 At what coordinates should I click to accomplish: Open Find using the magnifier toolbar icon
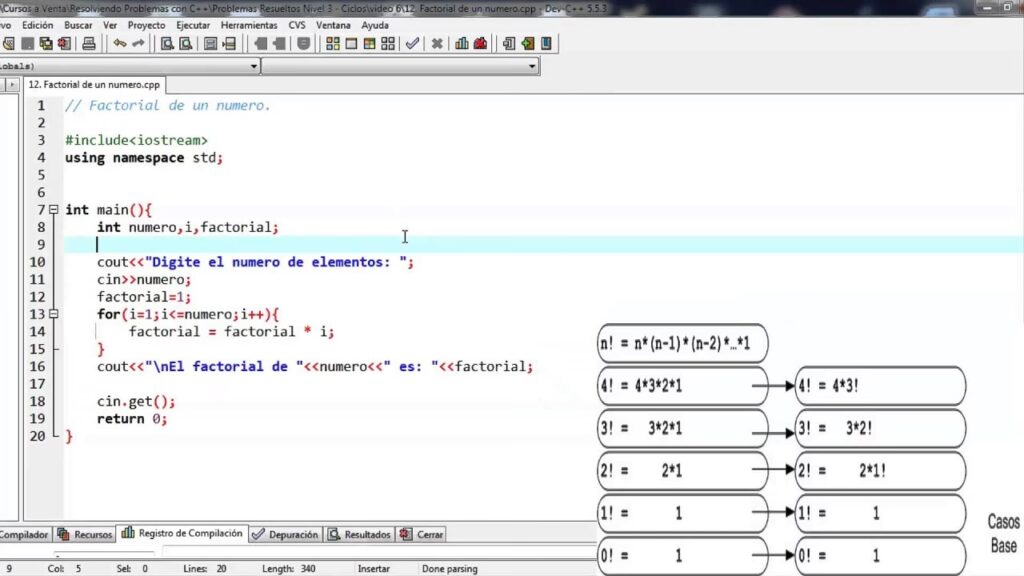168,43
